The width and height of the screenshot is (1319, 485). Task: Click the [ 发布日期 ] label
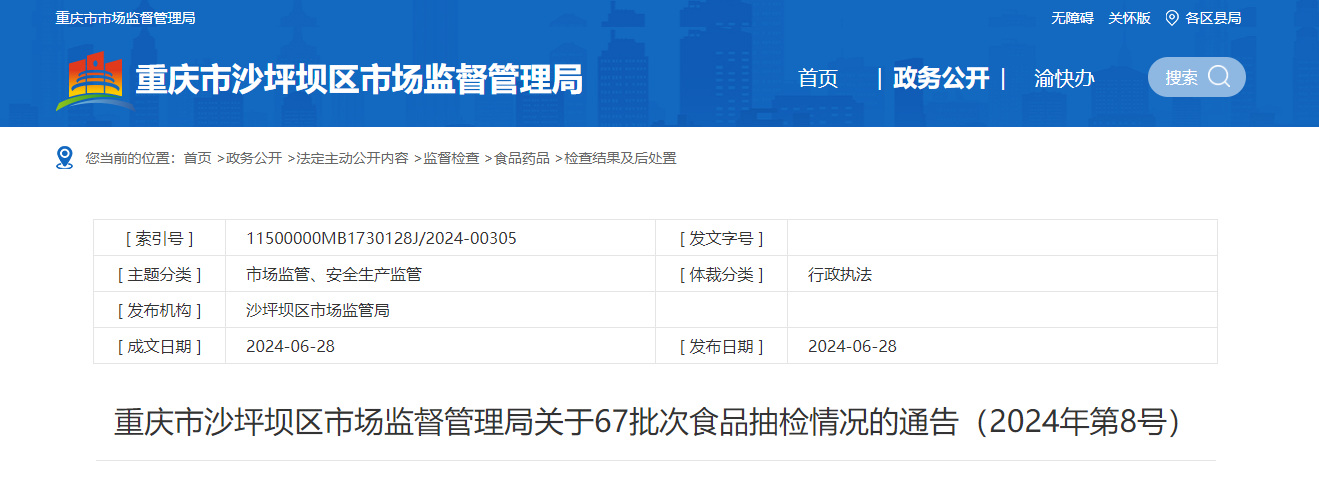721,346
